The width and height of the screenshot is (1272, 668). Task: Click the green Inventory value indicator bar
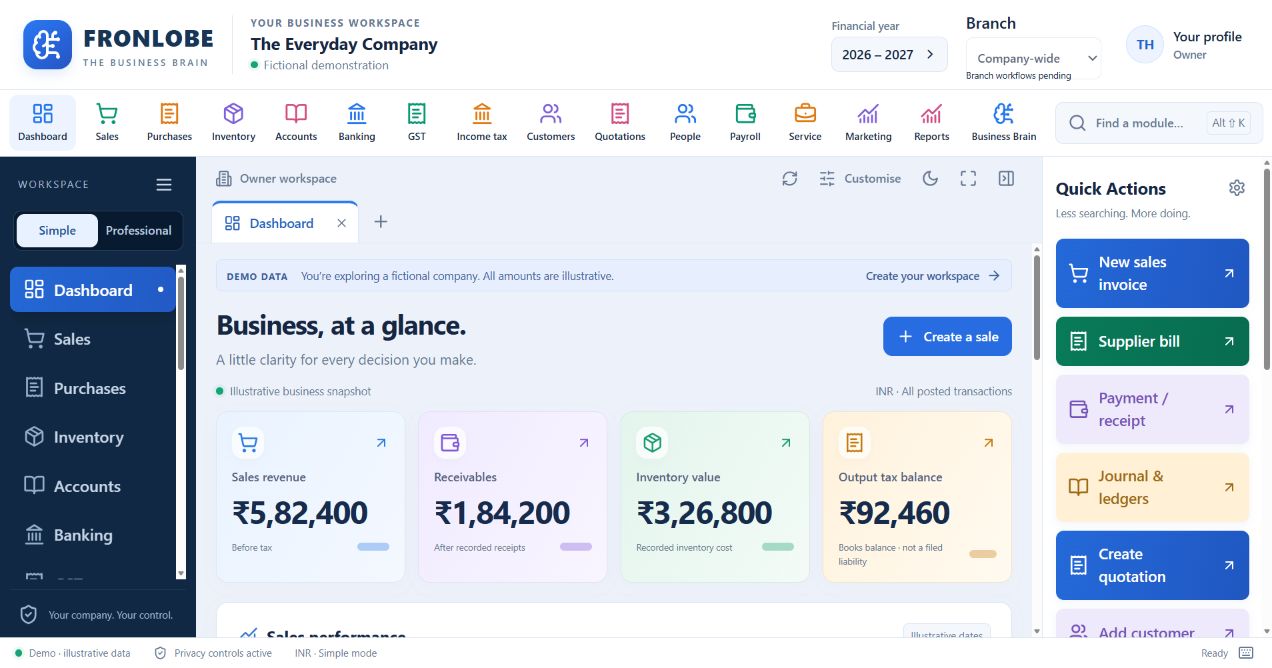tap(778, 547)
